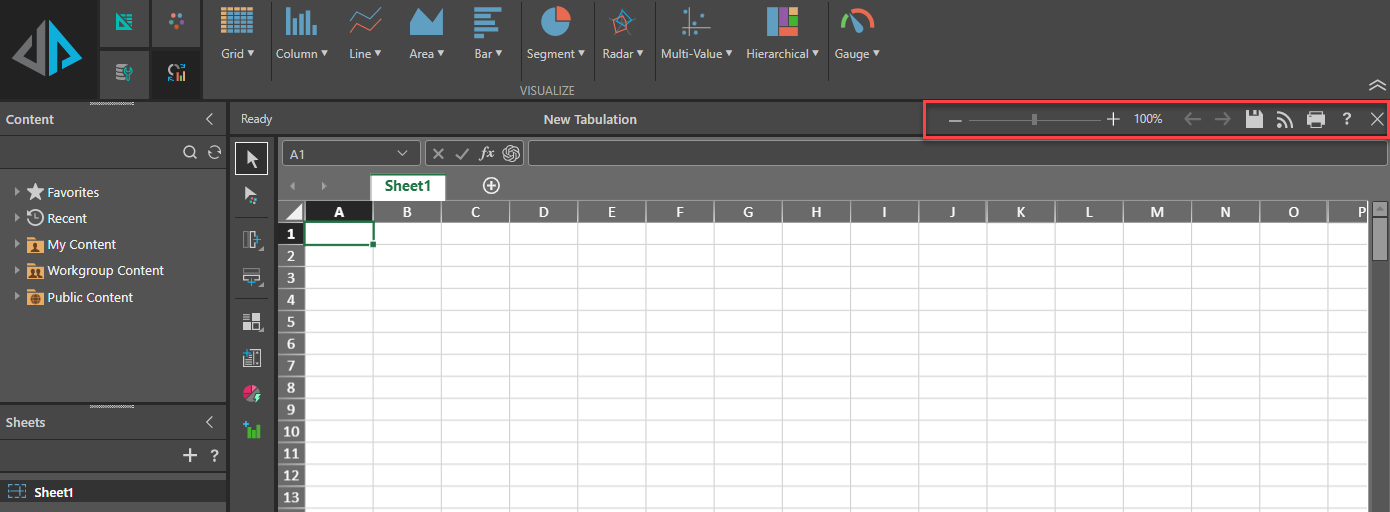Expand the Favorites folder
Viewport: 1390px width, 512px height.
pyautogui.click(x=17, y=192)
